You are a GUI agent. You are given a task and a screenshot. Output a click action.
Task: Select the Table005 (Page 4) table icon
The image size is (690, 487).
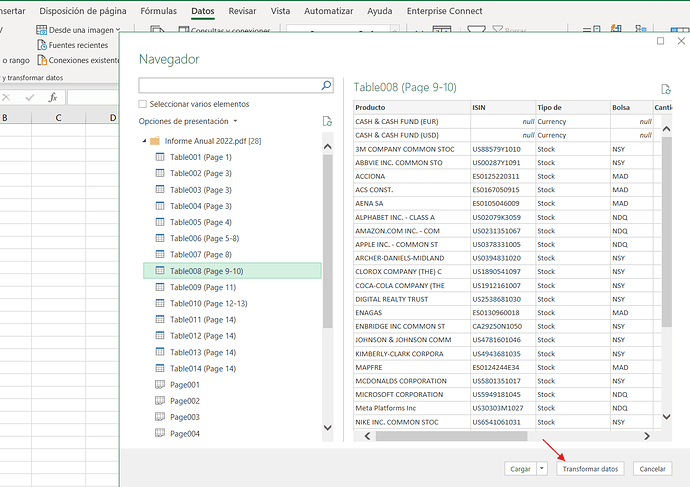coord(160,222)
